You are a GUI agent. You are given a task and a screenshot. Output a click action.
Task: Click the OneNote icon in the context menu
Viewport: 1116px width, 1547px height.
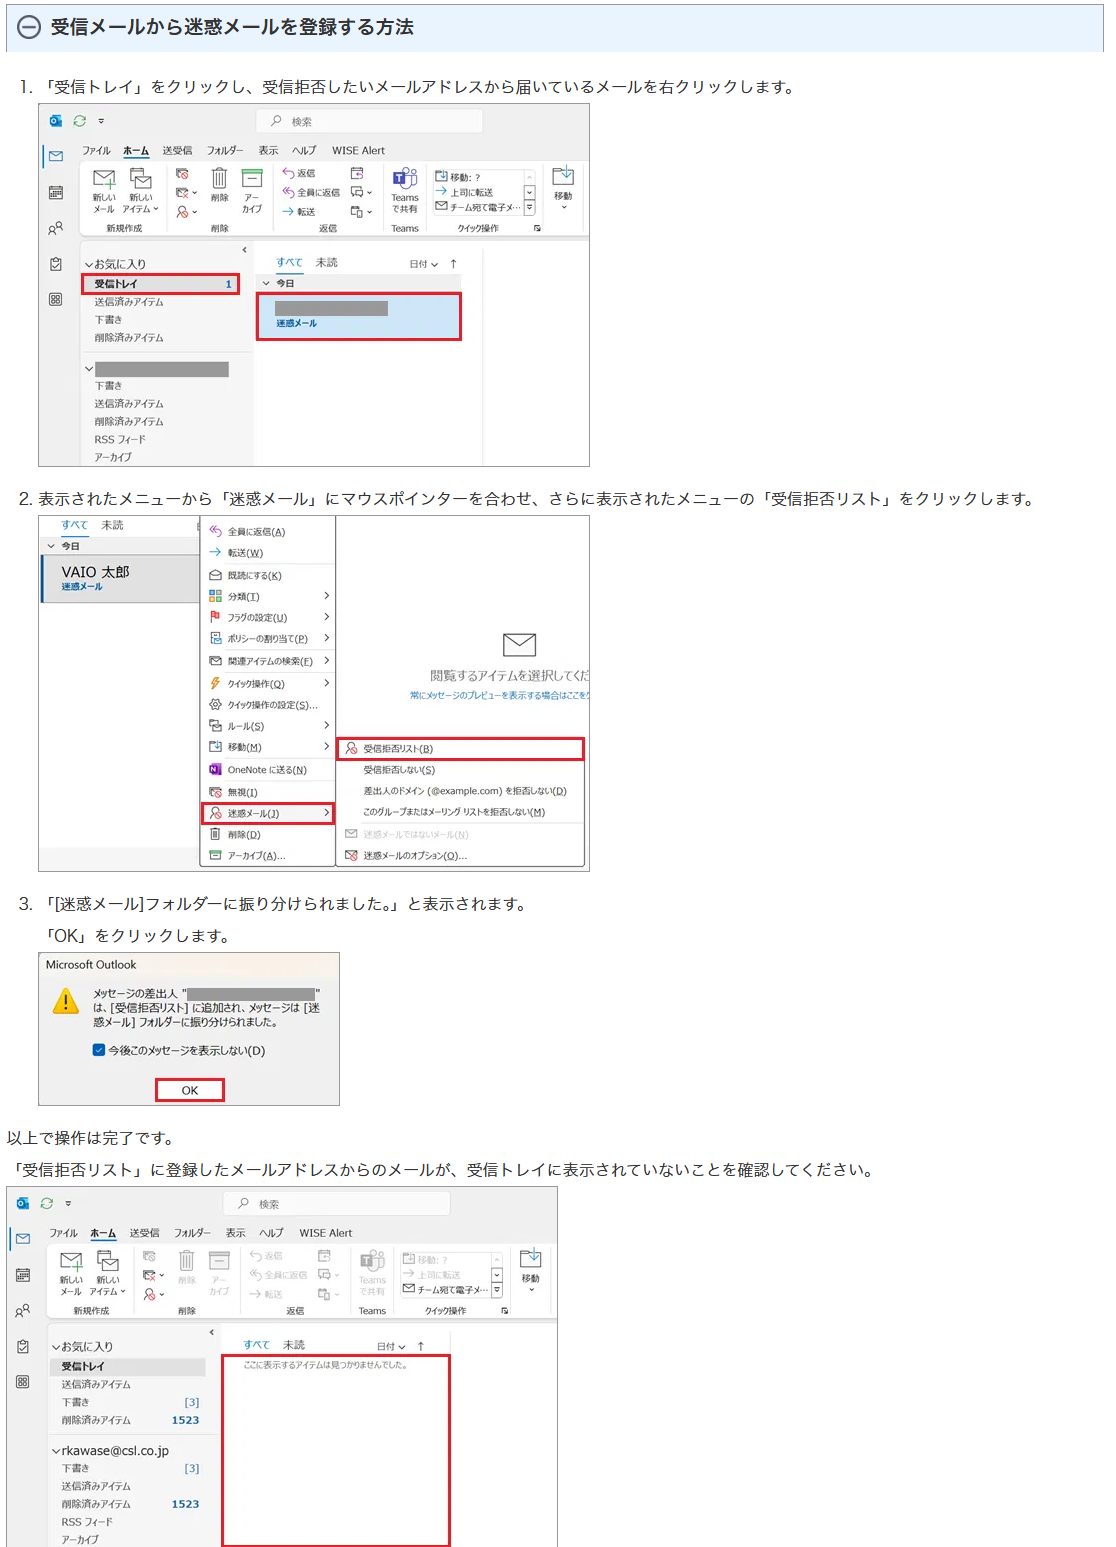point(215,769)
